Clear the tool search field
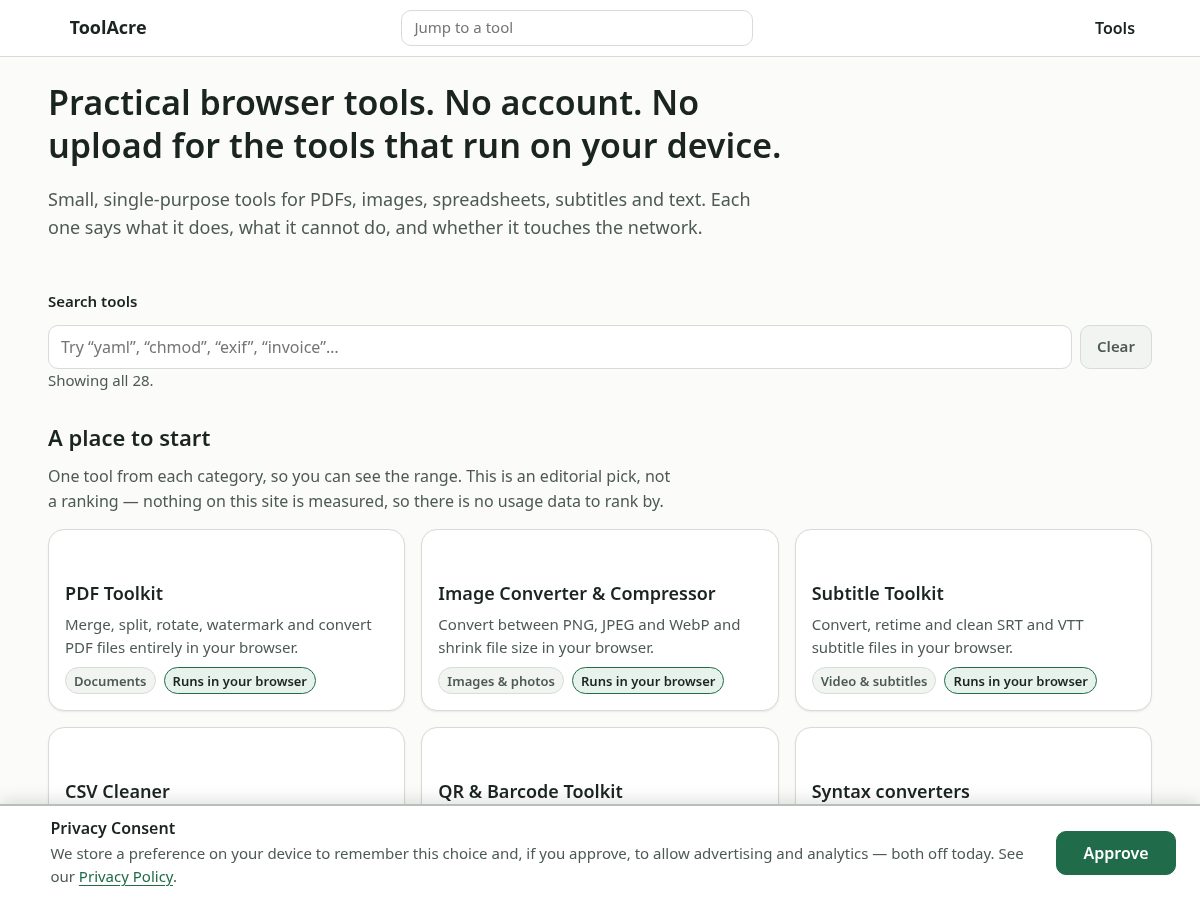1200x900 pixels. (1116, 347)
